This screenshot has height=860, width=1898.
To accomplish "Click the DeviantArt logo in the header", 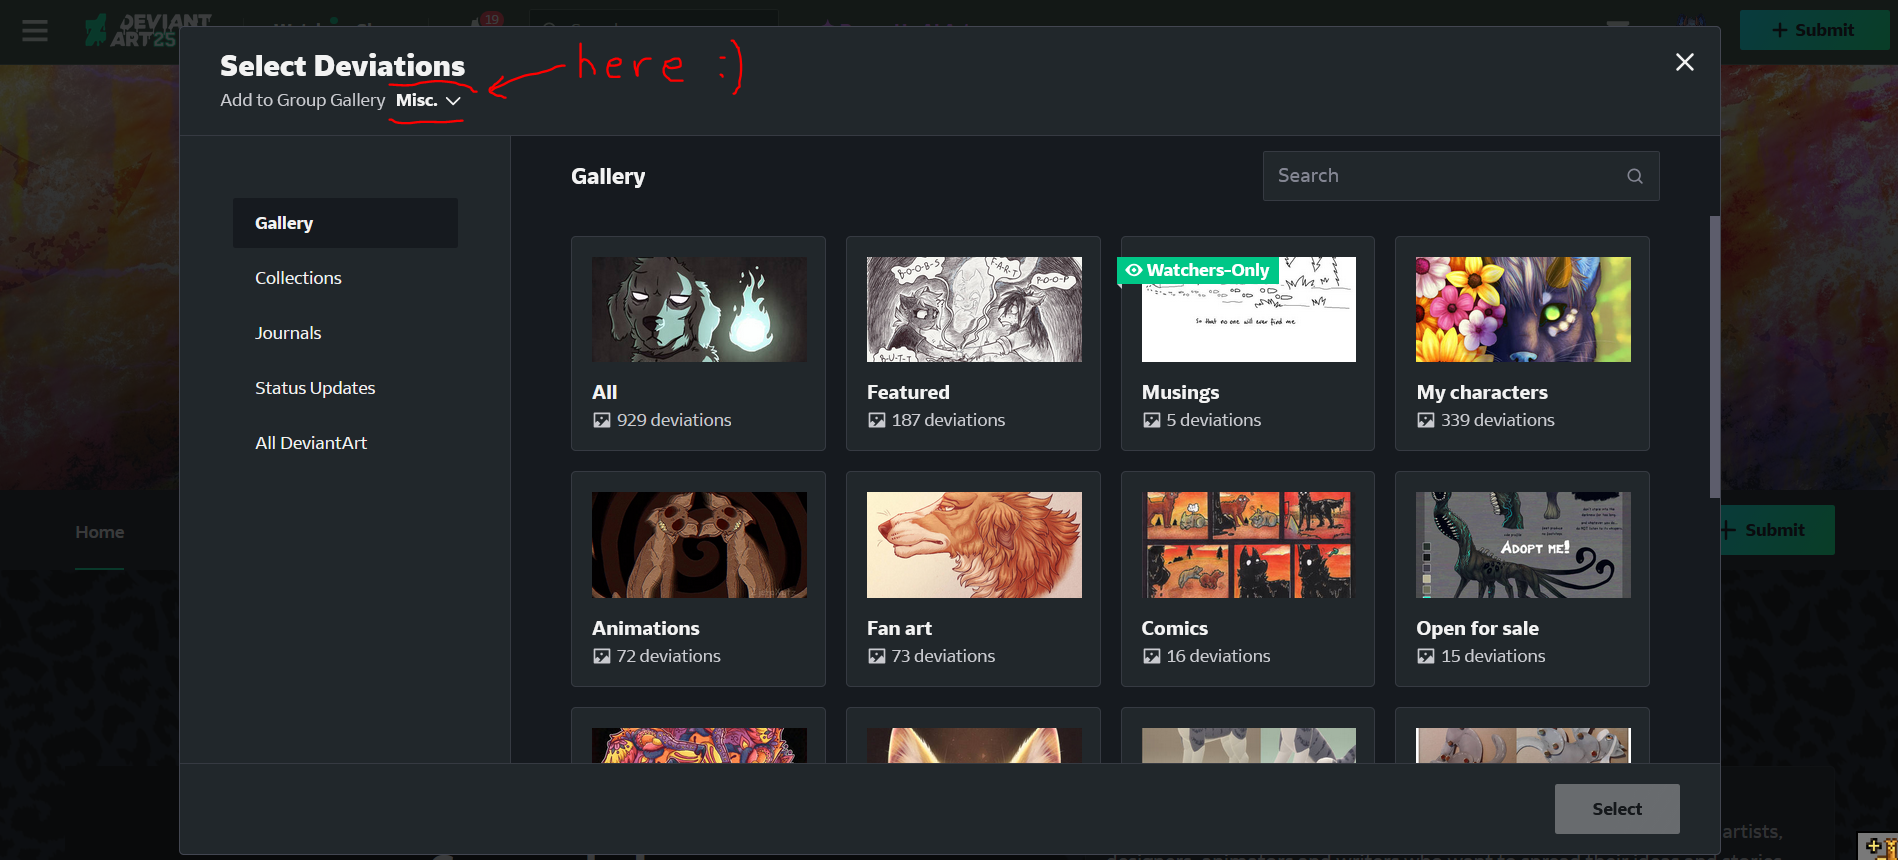I will pos(148,31).
